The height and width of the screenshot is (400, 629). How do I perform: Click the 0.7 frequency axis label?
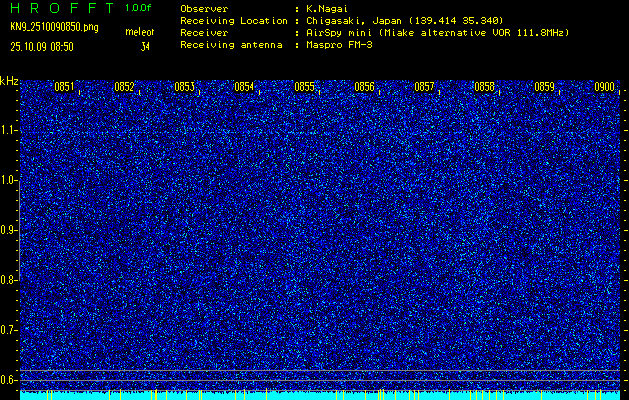(x=9, y=330)
